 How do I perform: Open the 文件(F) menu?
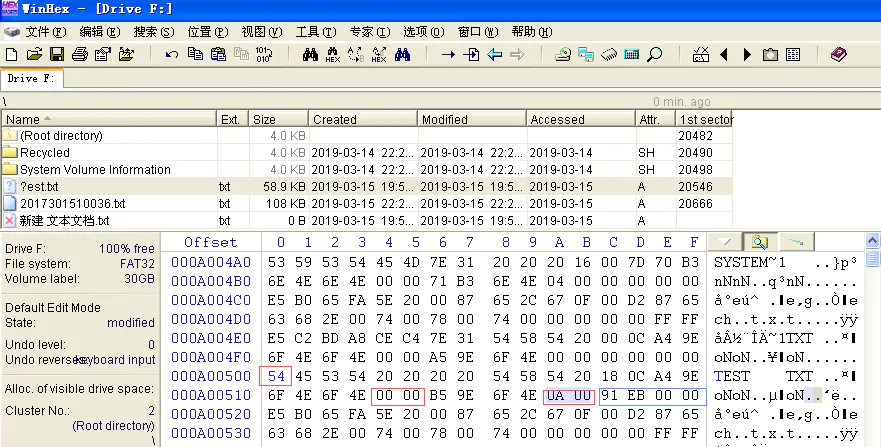46,32
